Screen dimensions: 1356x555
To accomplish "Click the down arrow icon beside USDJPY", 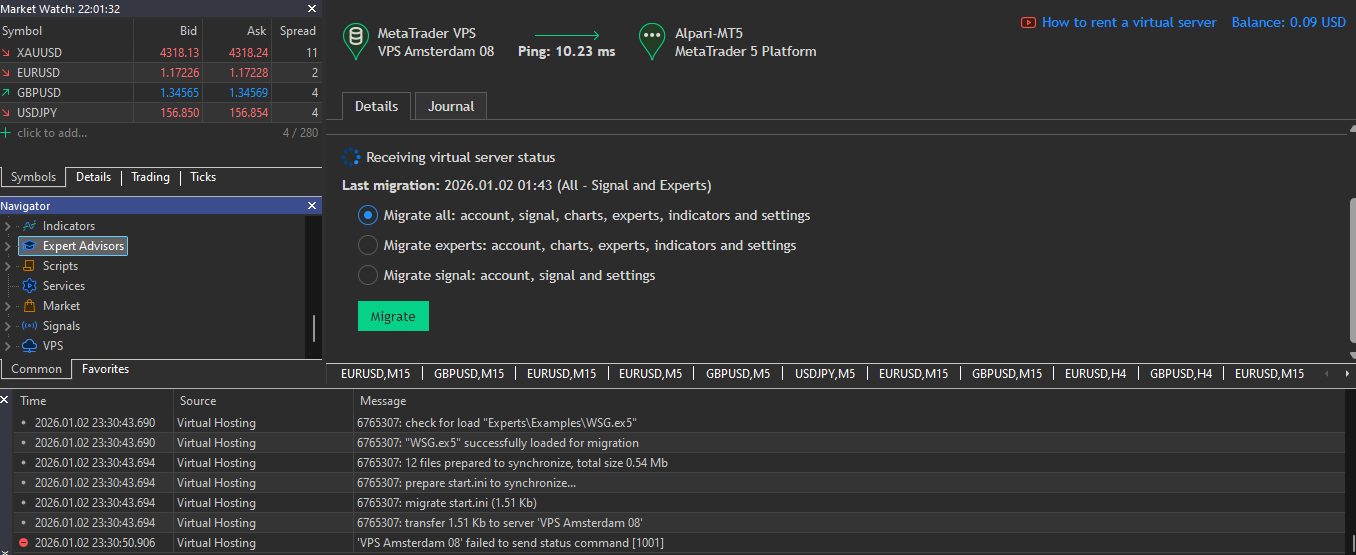I will (x=7, y=113).
